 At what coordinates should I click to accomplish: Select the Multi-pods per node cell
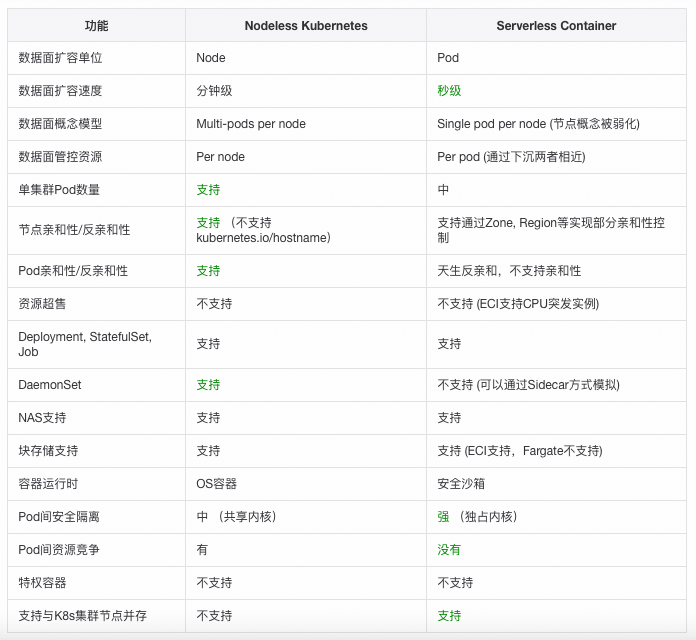251,124
